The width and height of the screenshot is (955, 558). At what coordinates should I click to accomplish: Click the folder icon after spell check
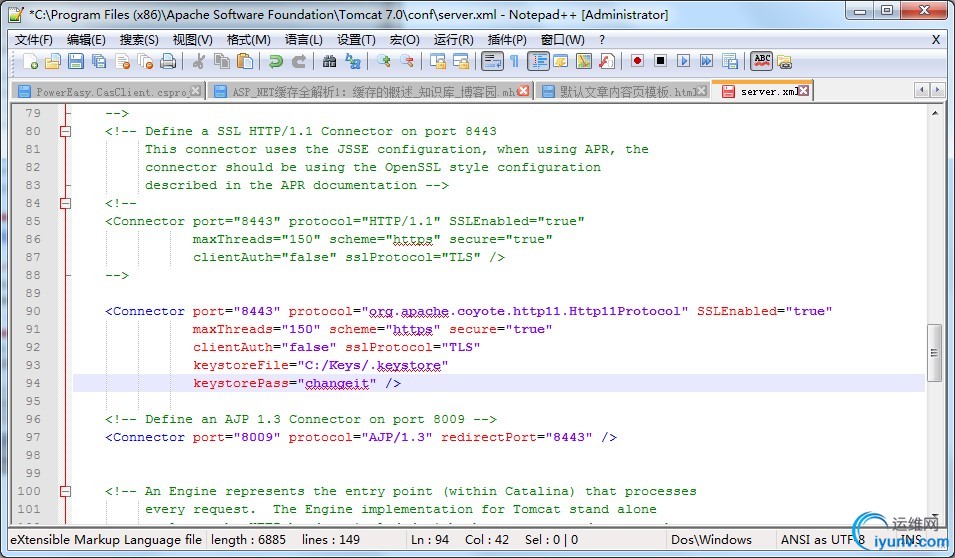tap(784, 62)
